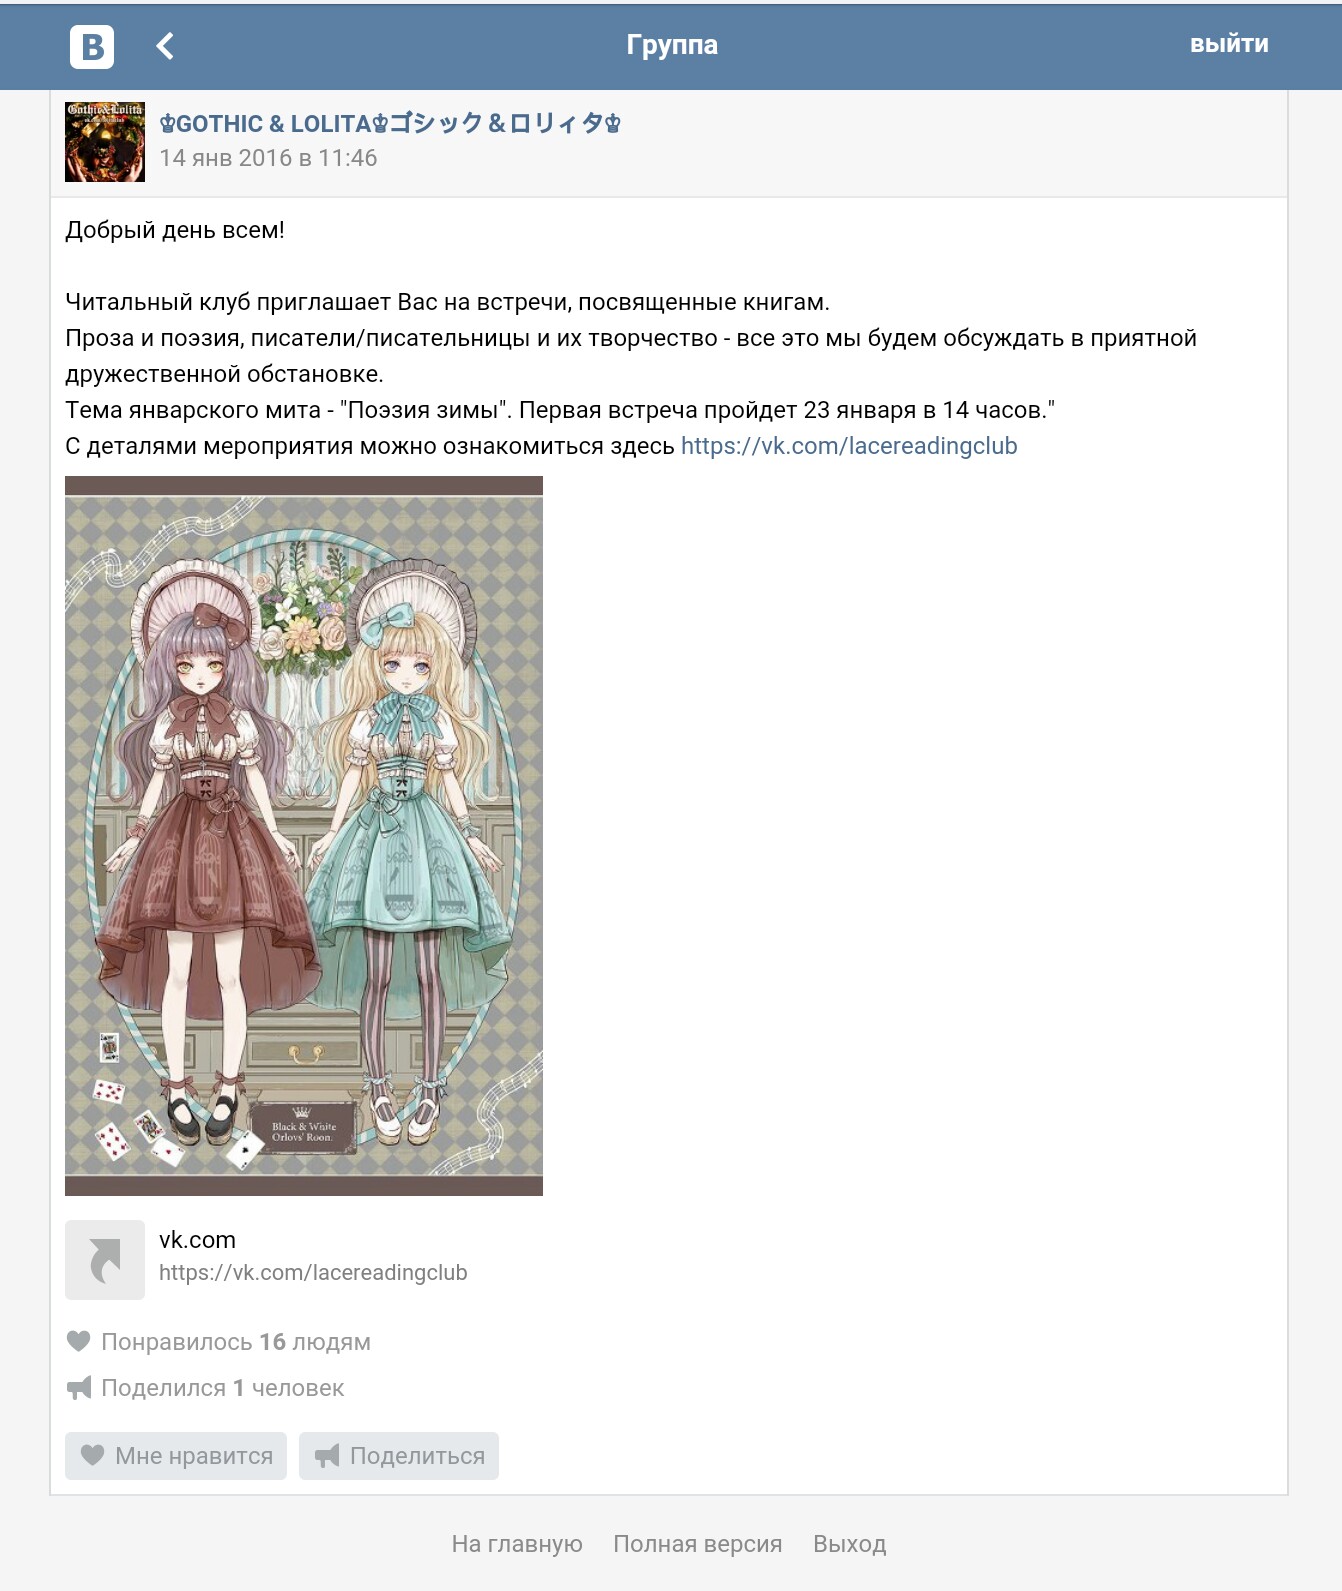Image resolution: width=1342 pixels, height=1591 pixels.
Task: Click the megaphone icon next to Поделился
Action: (x=79, y=1388)
